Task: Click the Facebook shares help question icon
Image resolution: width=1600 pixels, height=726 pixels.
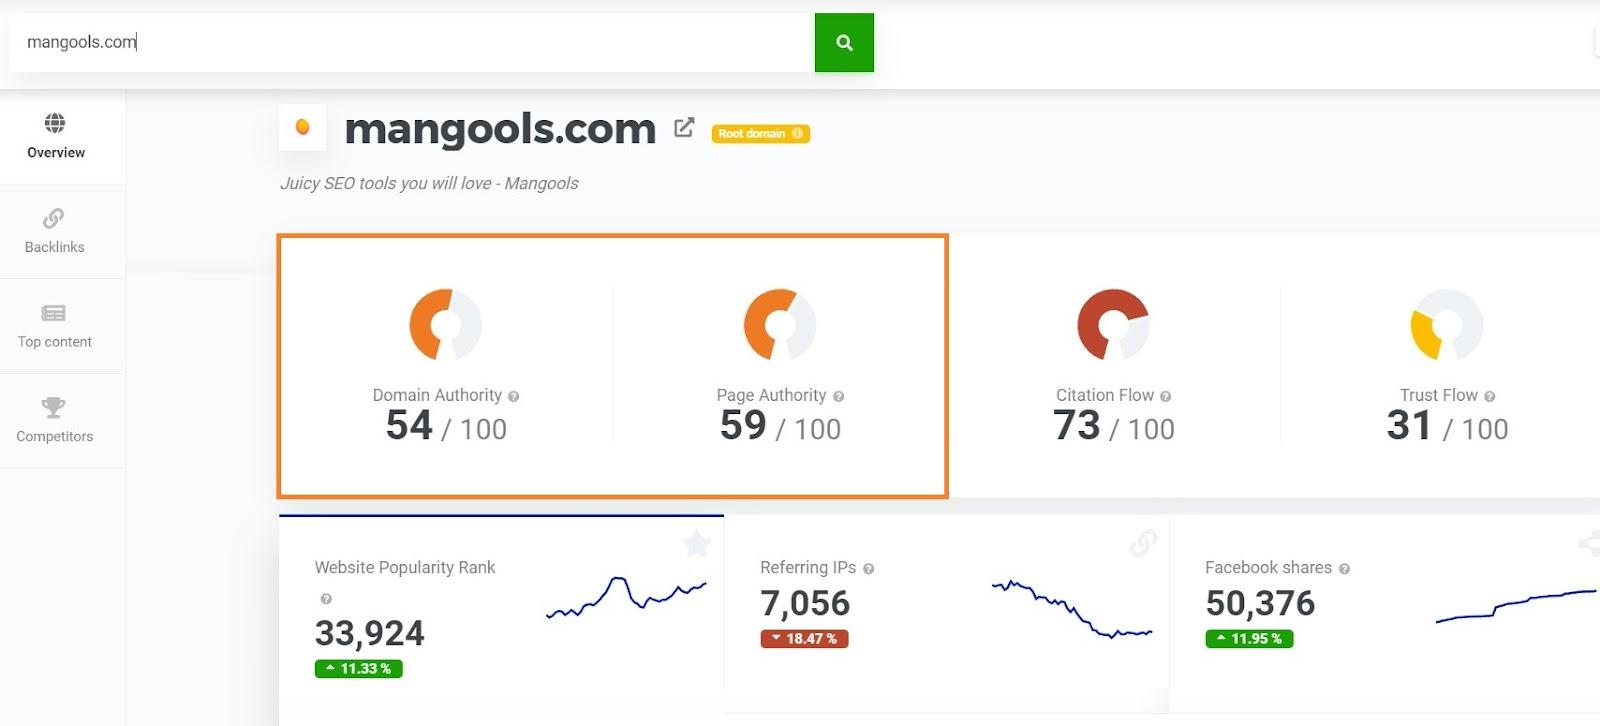Action: [1345, 568]
